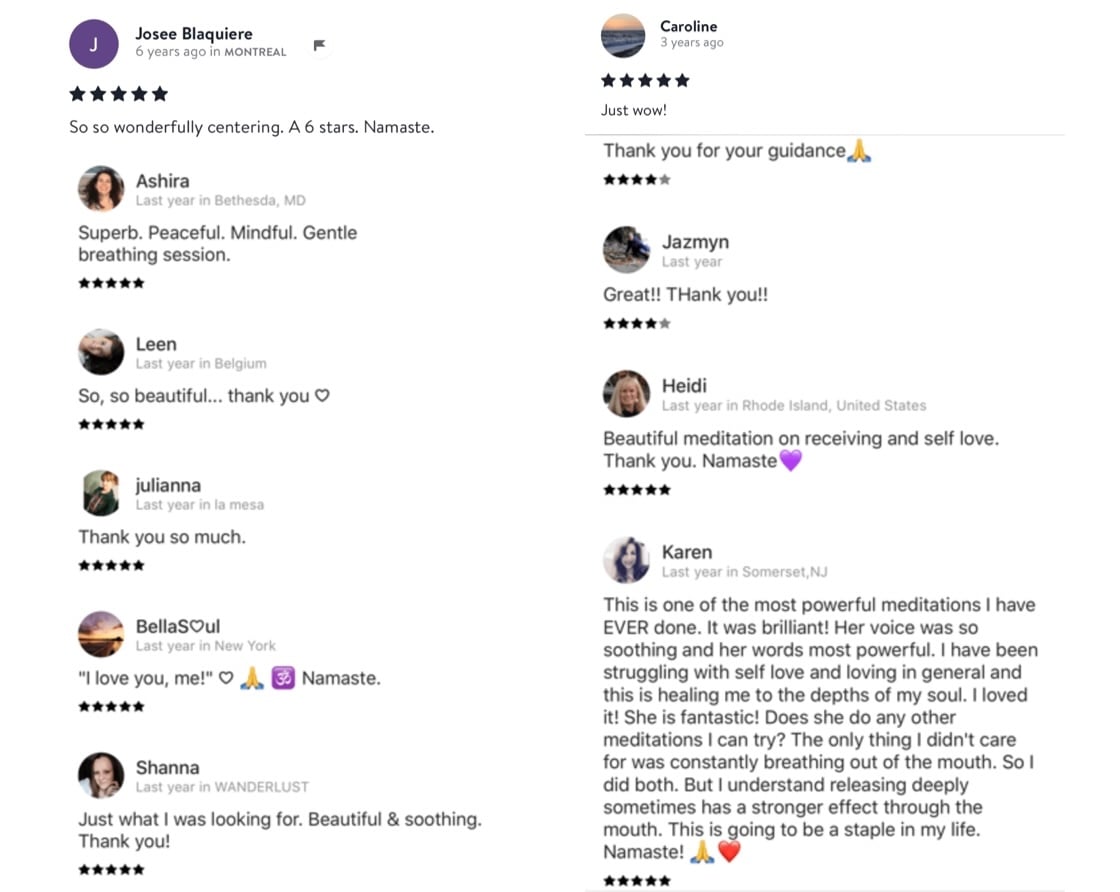This screenshot has width=1120, height=892.
Task: Click Shanna's profile photo
Action: [101, 775]
